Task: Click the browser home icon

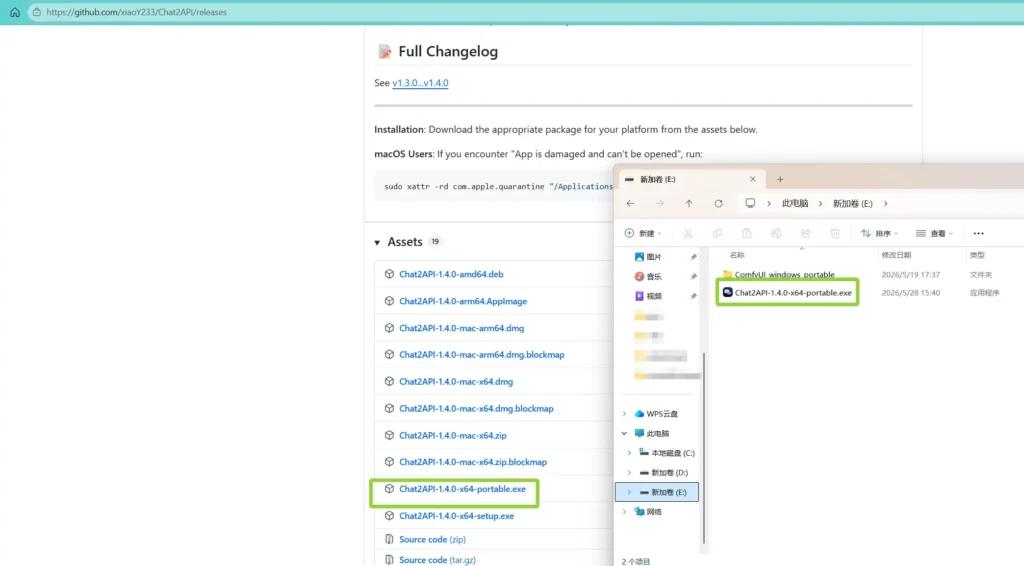Action: point(14,12)
